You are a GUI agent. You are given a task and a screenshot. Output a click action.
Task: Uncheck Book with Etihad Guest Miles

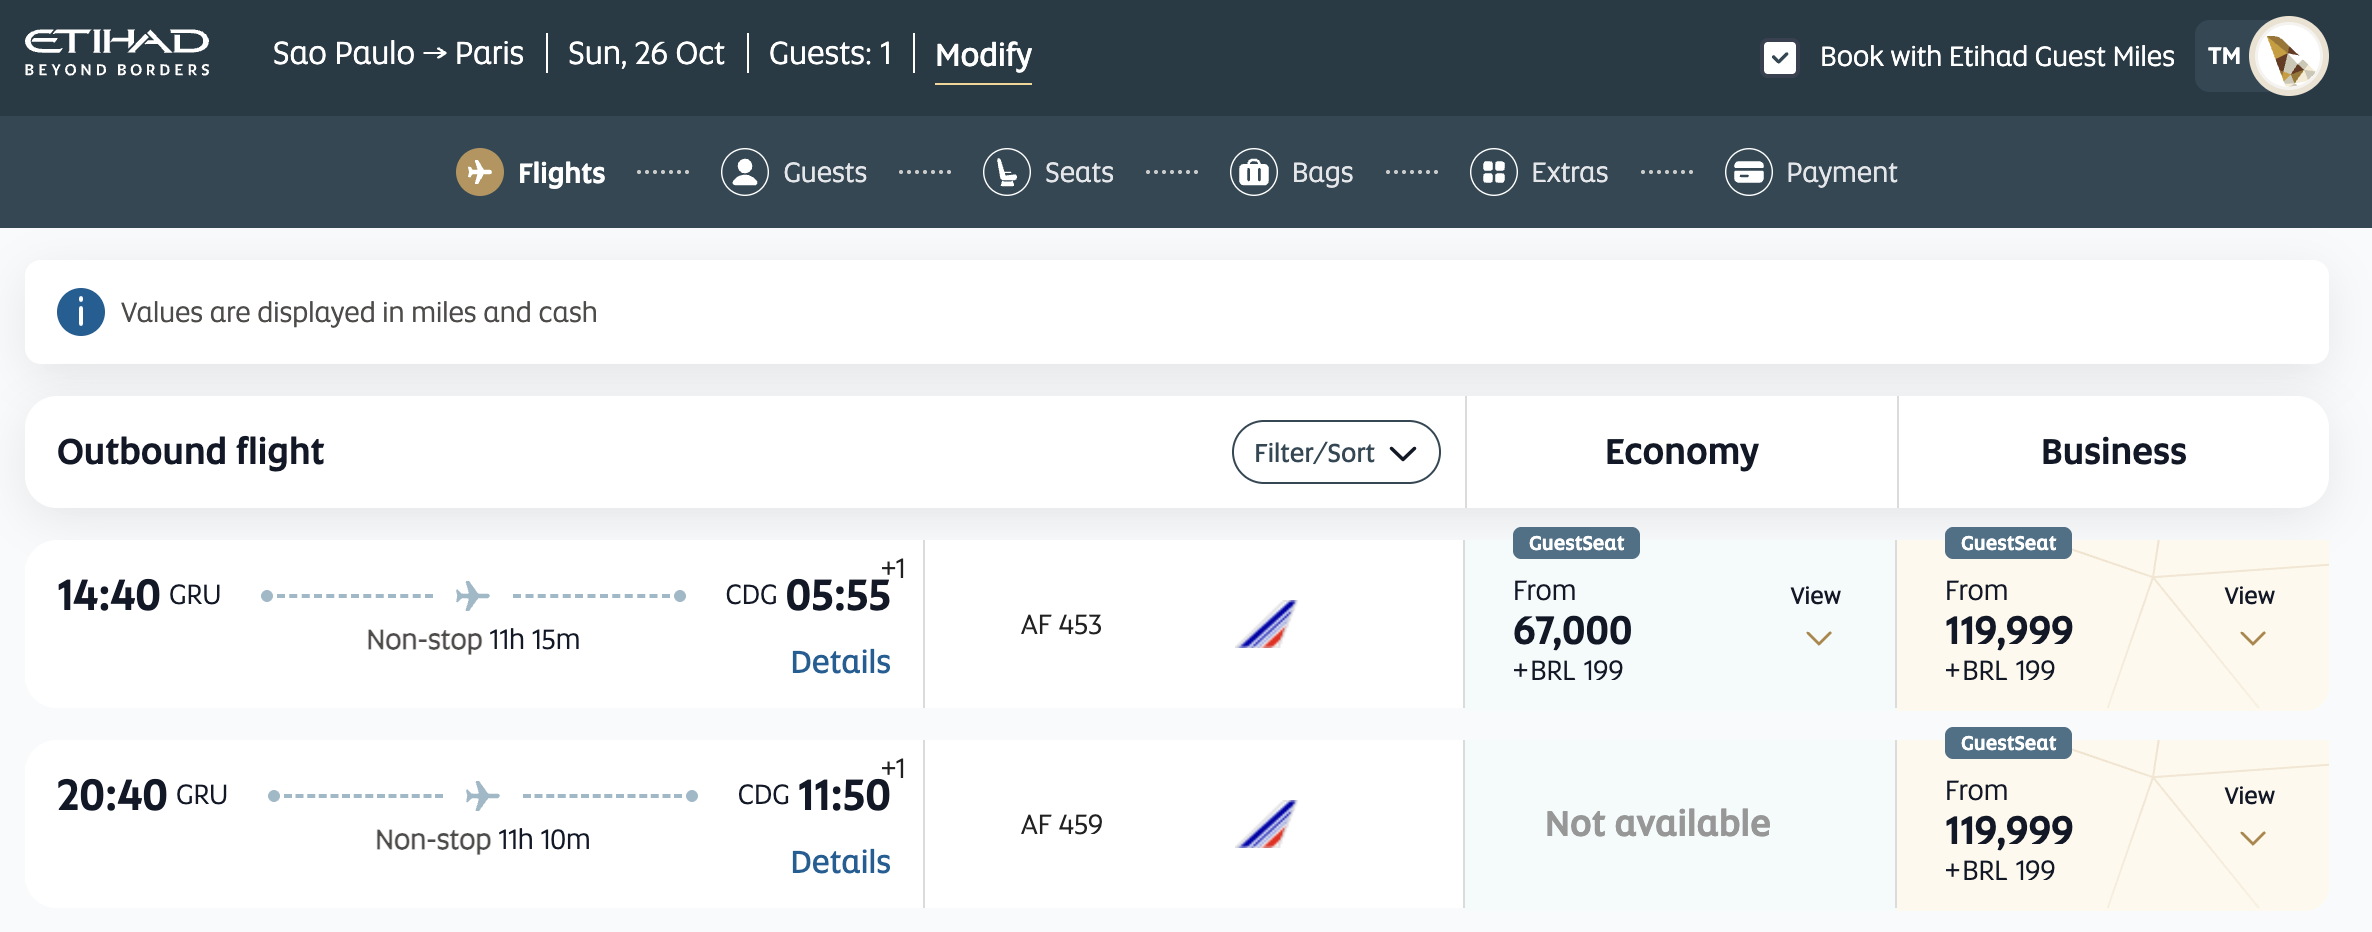(1780, 57)
